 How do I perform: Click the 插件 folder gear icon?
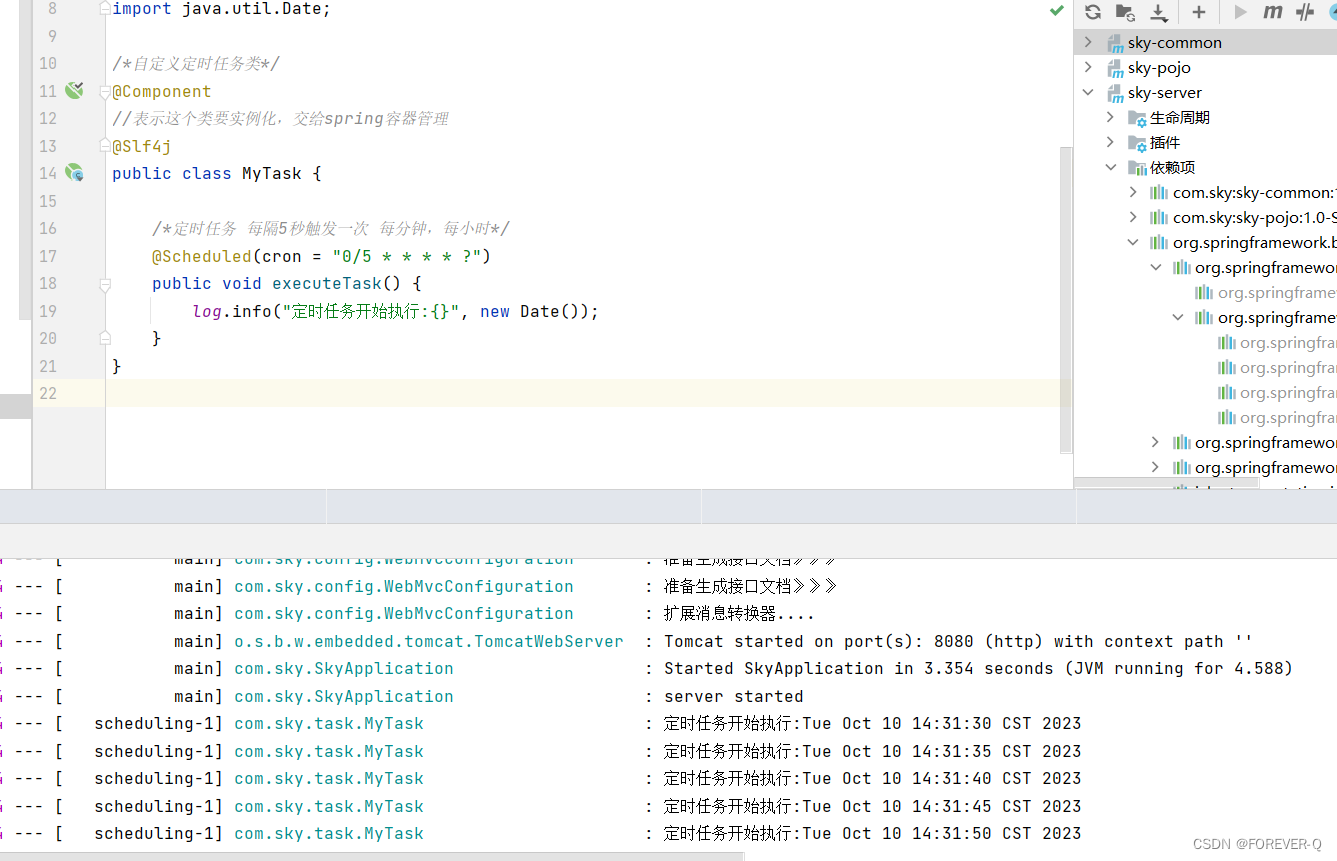[x=1137, y=143]
